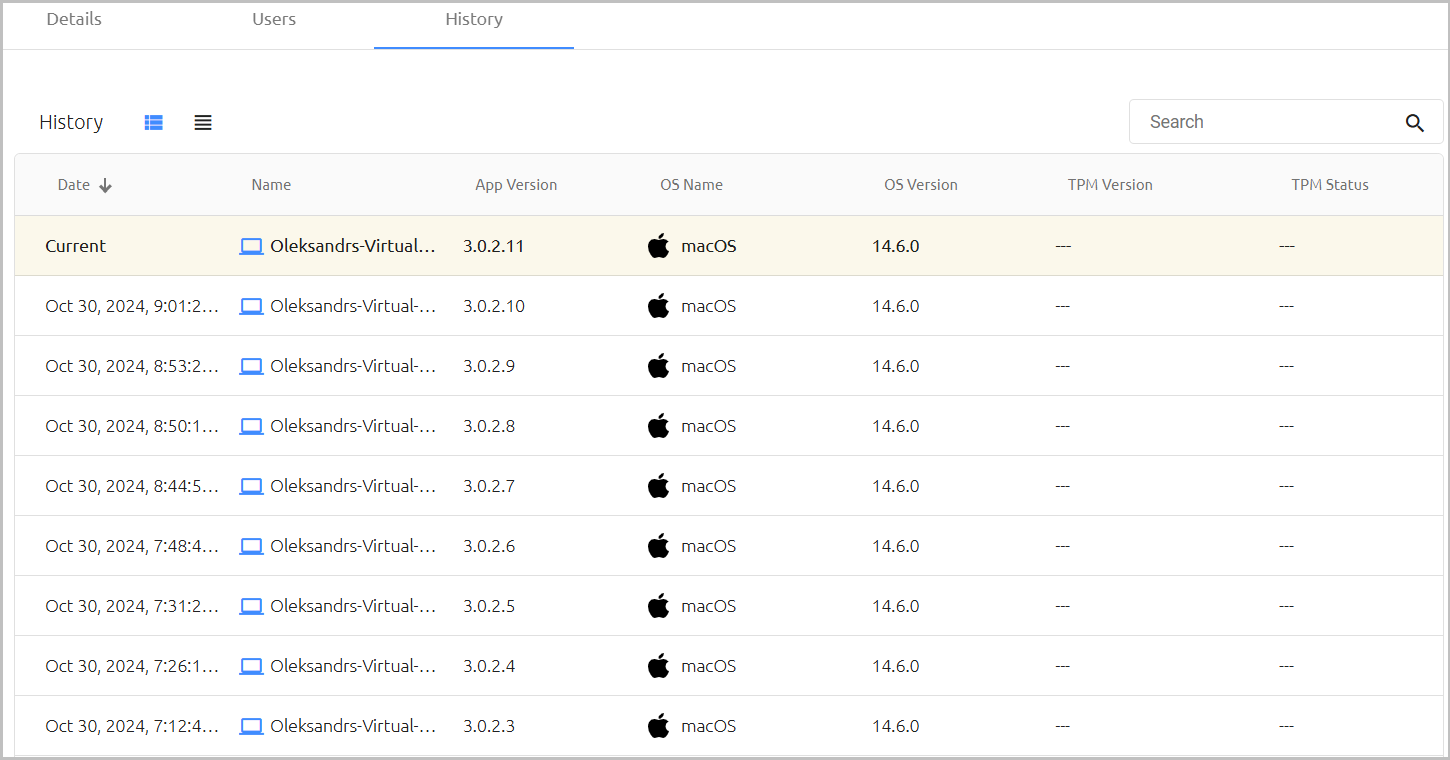Click app version '3.0.2.8' cell

tap(489, 426)
